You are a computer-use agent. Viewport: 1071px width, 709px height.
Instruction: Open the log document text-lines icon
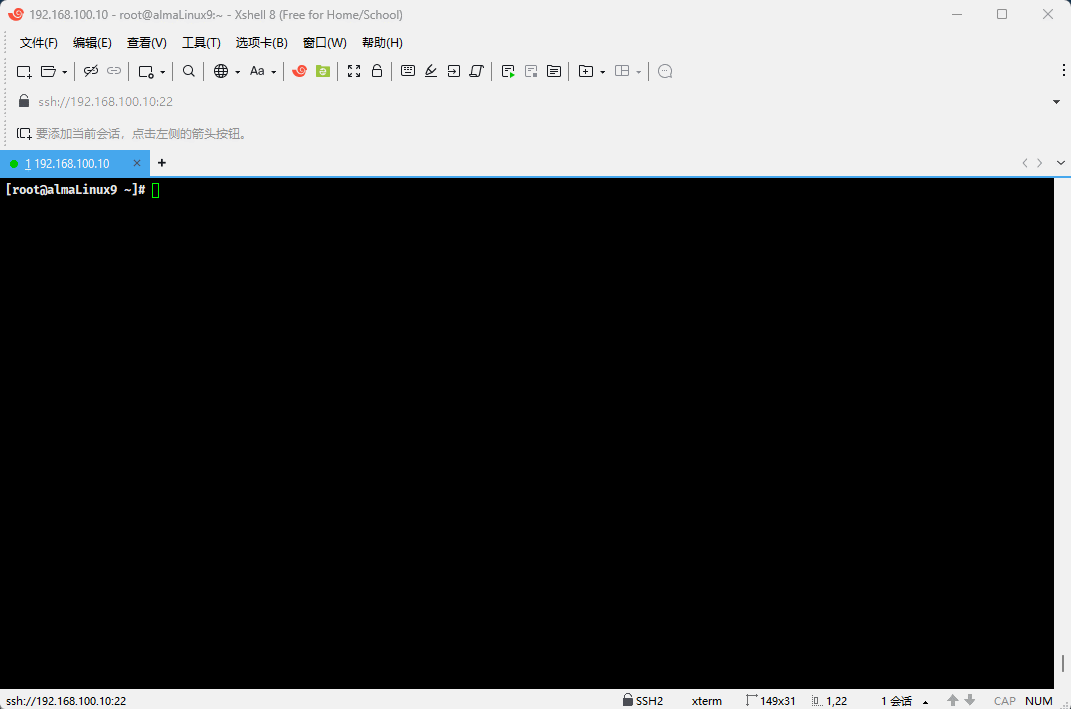[554, 71]
